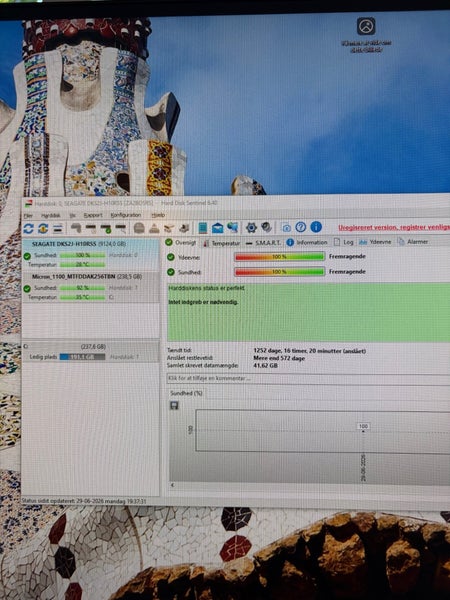
Task: Click the blue question mark help icon
Action: [301, 227]
